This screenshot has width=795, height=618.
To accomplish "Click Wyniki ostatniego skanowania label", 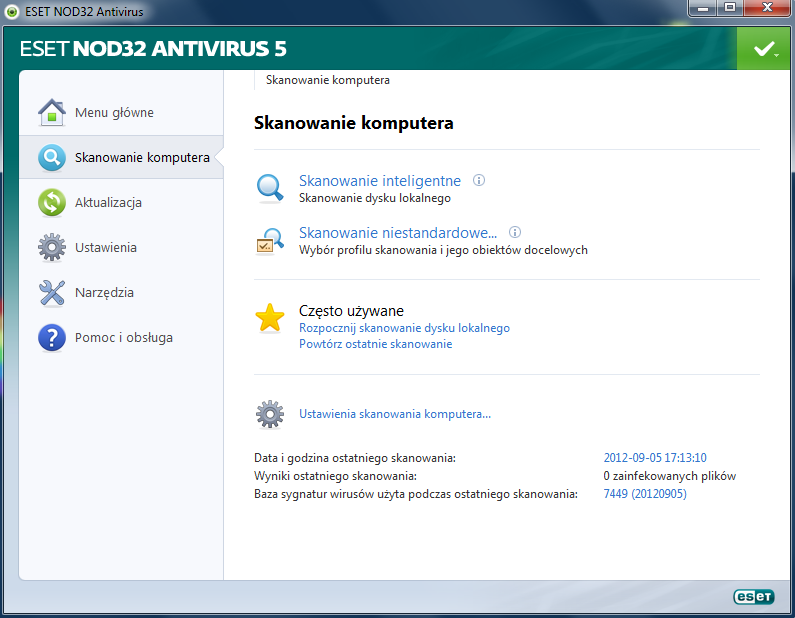I will 335,476.
